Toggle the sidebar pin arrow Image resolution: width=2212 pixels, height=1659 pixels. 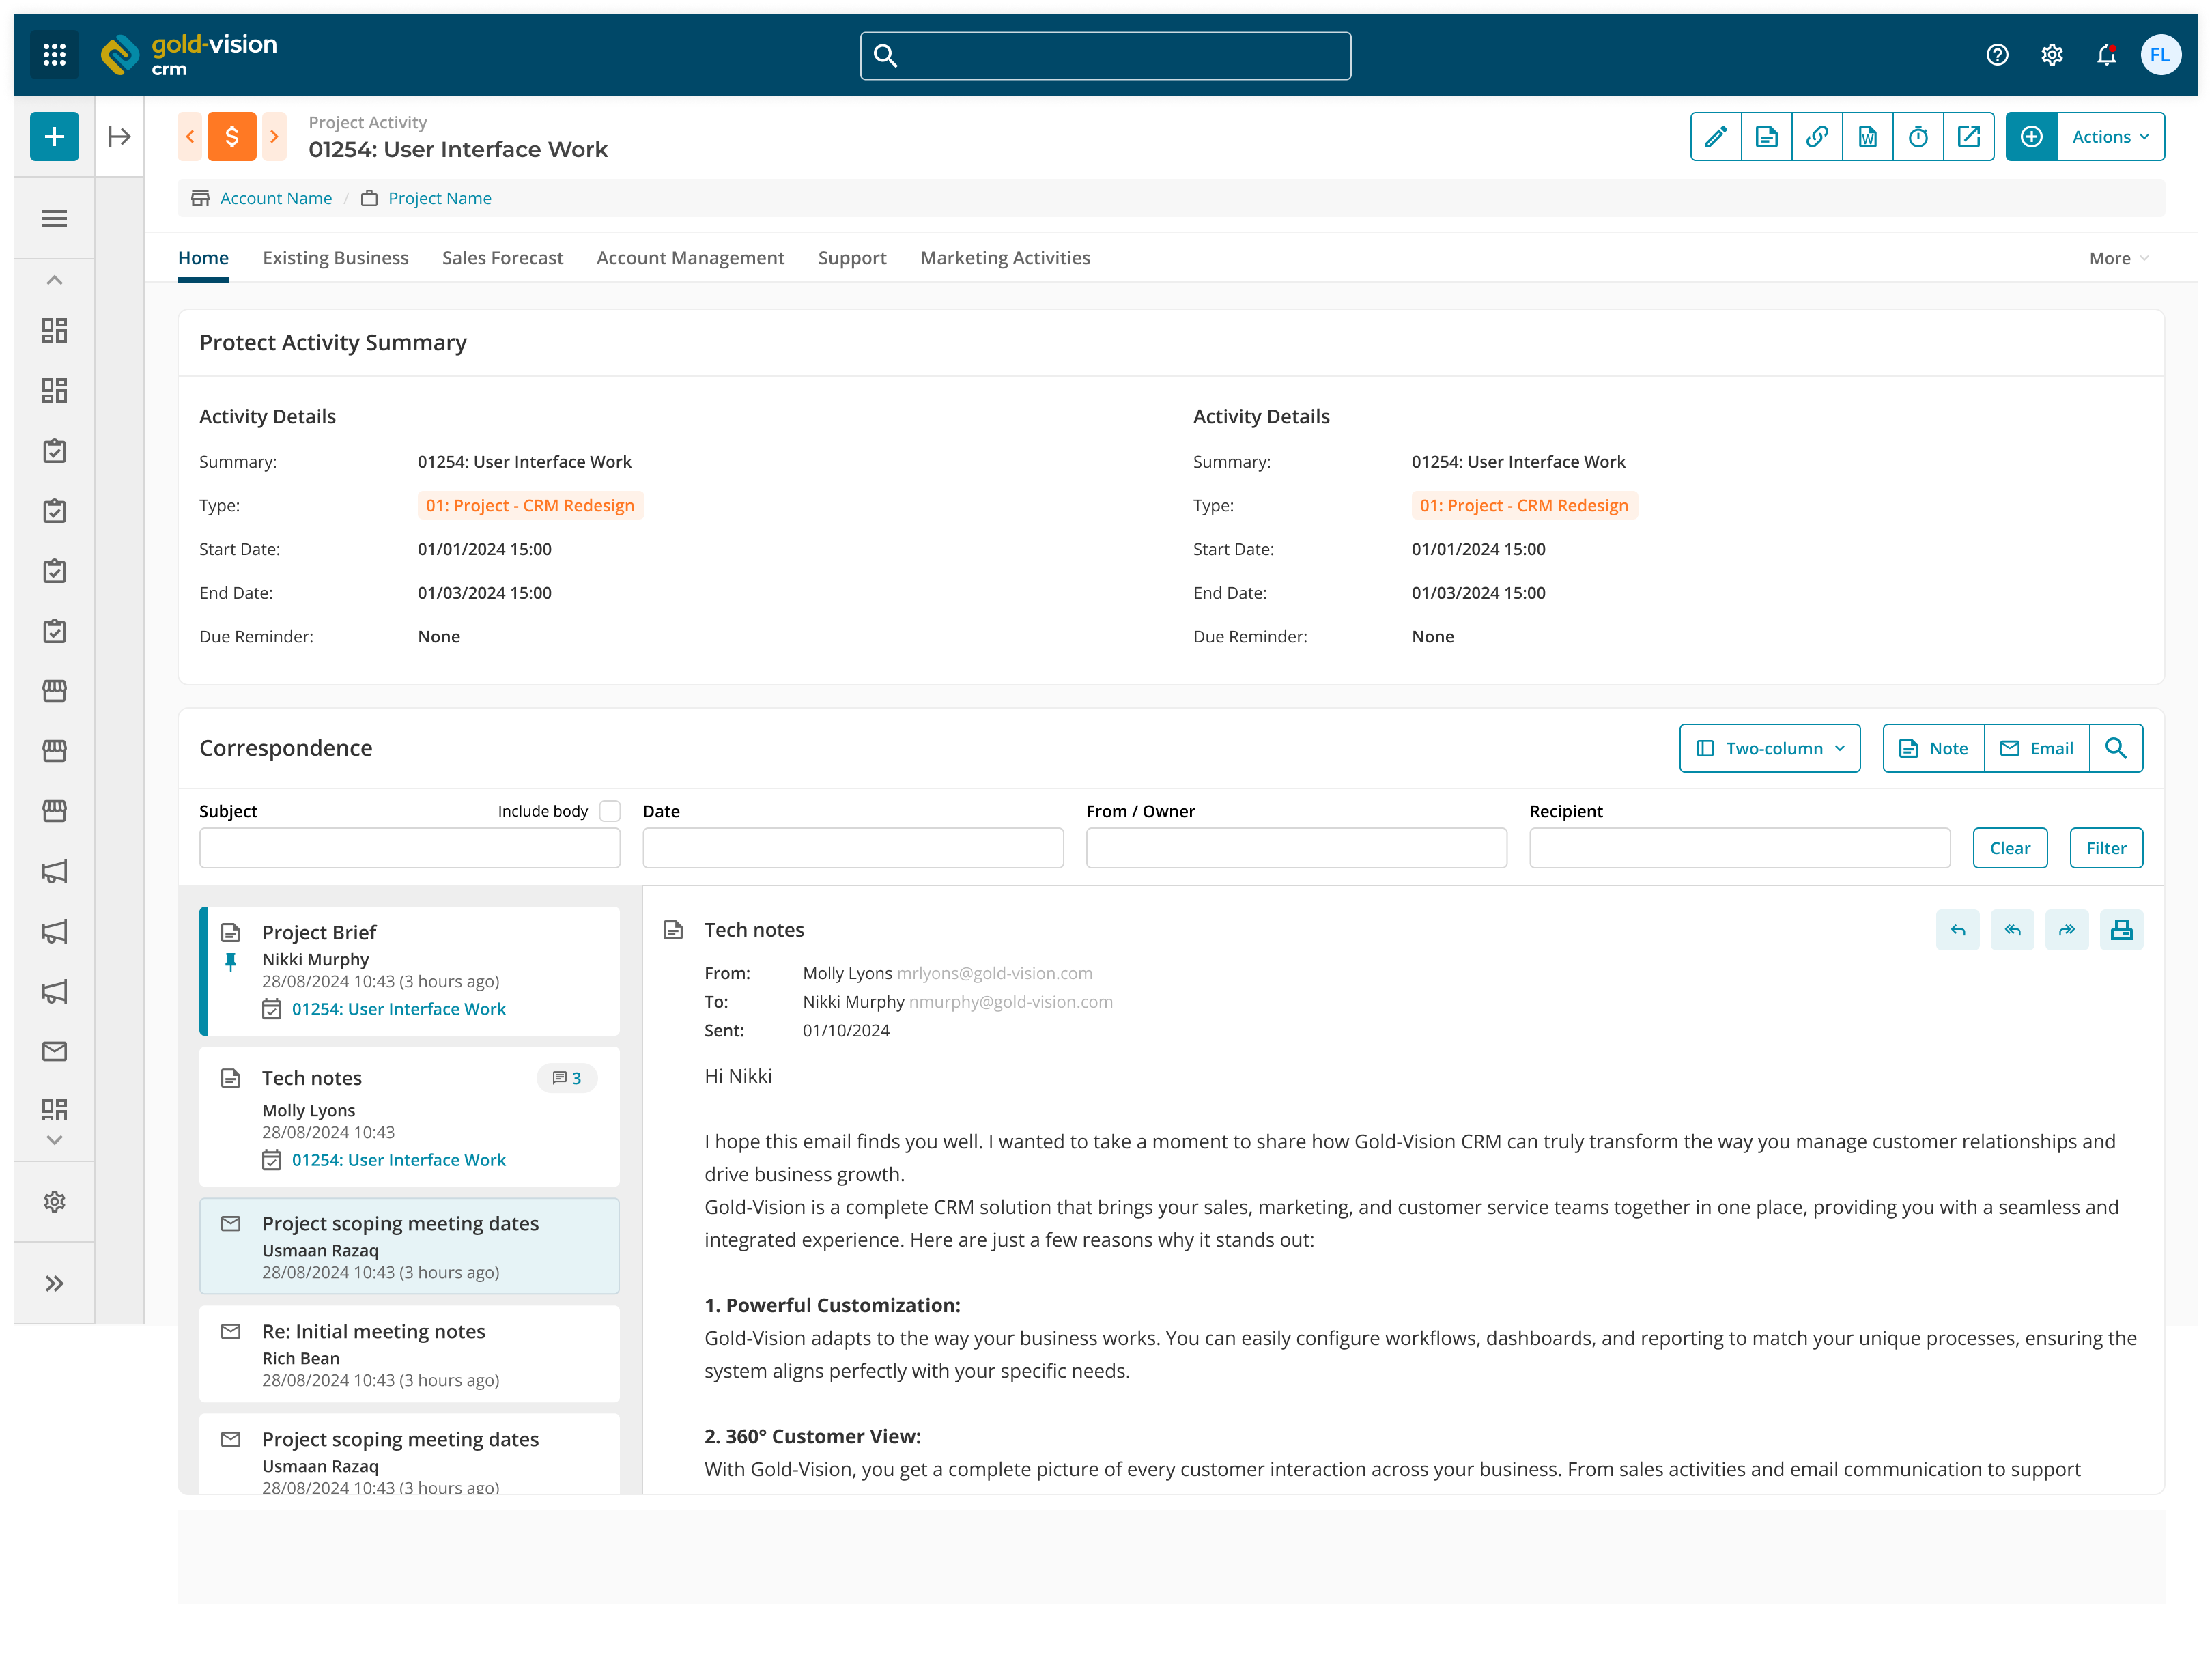point(119,137)
